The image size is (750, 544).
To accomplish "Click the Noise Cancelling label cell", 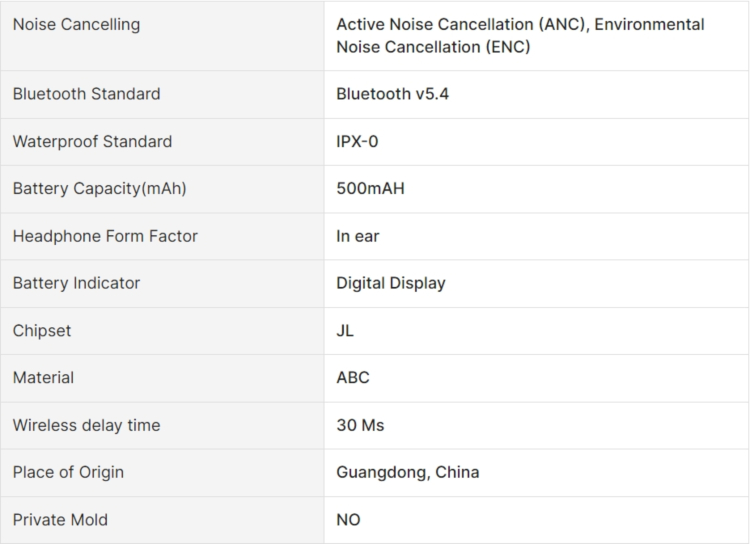I will [x=76, y=24].
